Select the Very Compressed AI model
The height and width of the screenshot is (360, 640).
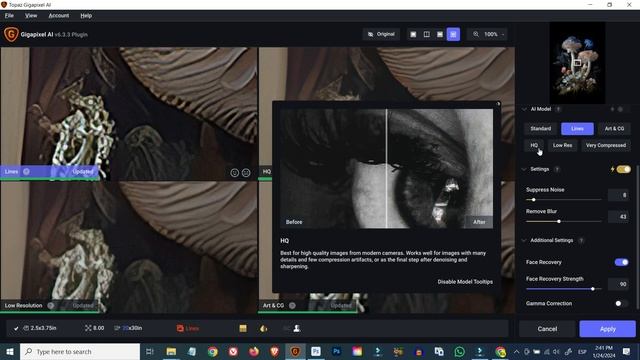click(606, 145)
